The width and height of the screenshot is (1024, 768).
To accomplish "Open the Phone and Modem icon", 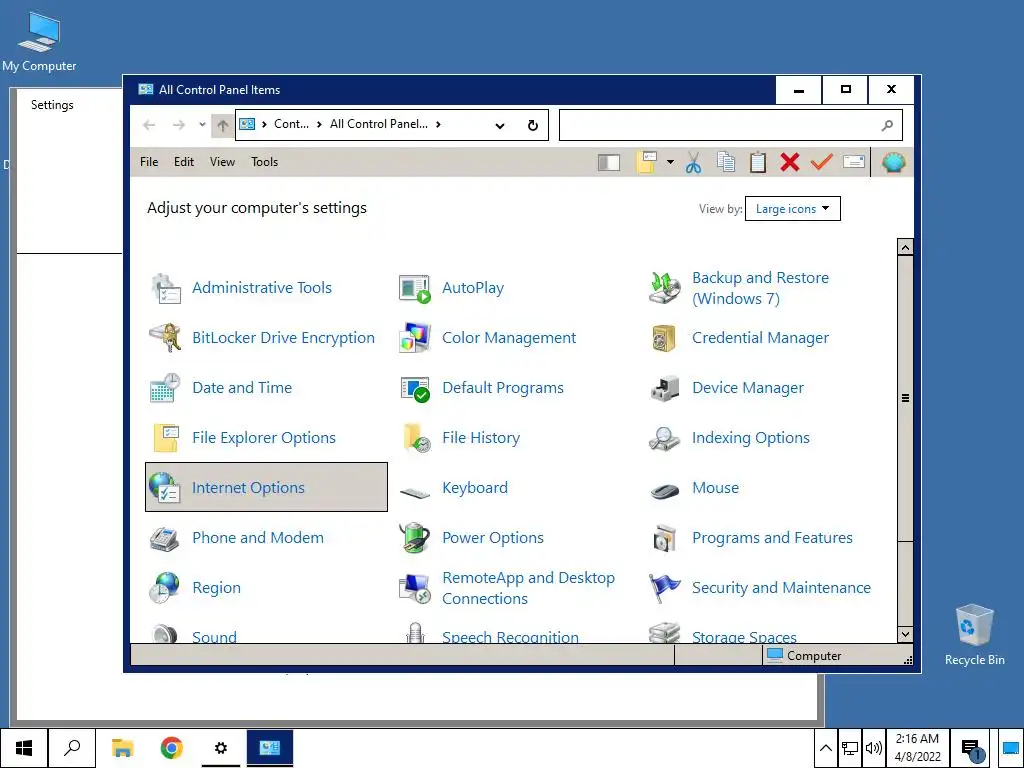I will tap(165, 538).
